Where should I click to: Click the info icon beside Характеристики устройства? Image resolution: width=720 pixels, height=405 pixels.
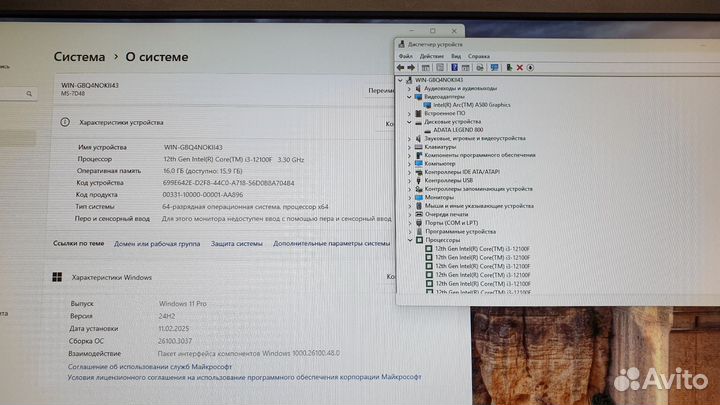(65, 122)
